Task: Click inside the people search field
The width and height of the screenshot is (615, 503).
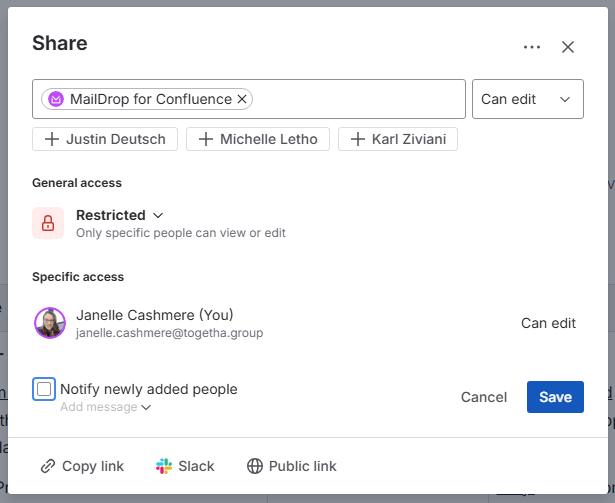Action: point(360,99)
